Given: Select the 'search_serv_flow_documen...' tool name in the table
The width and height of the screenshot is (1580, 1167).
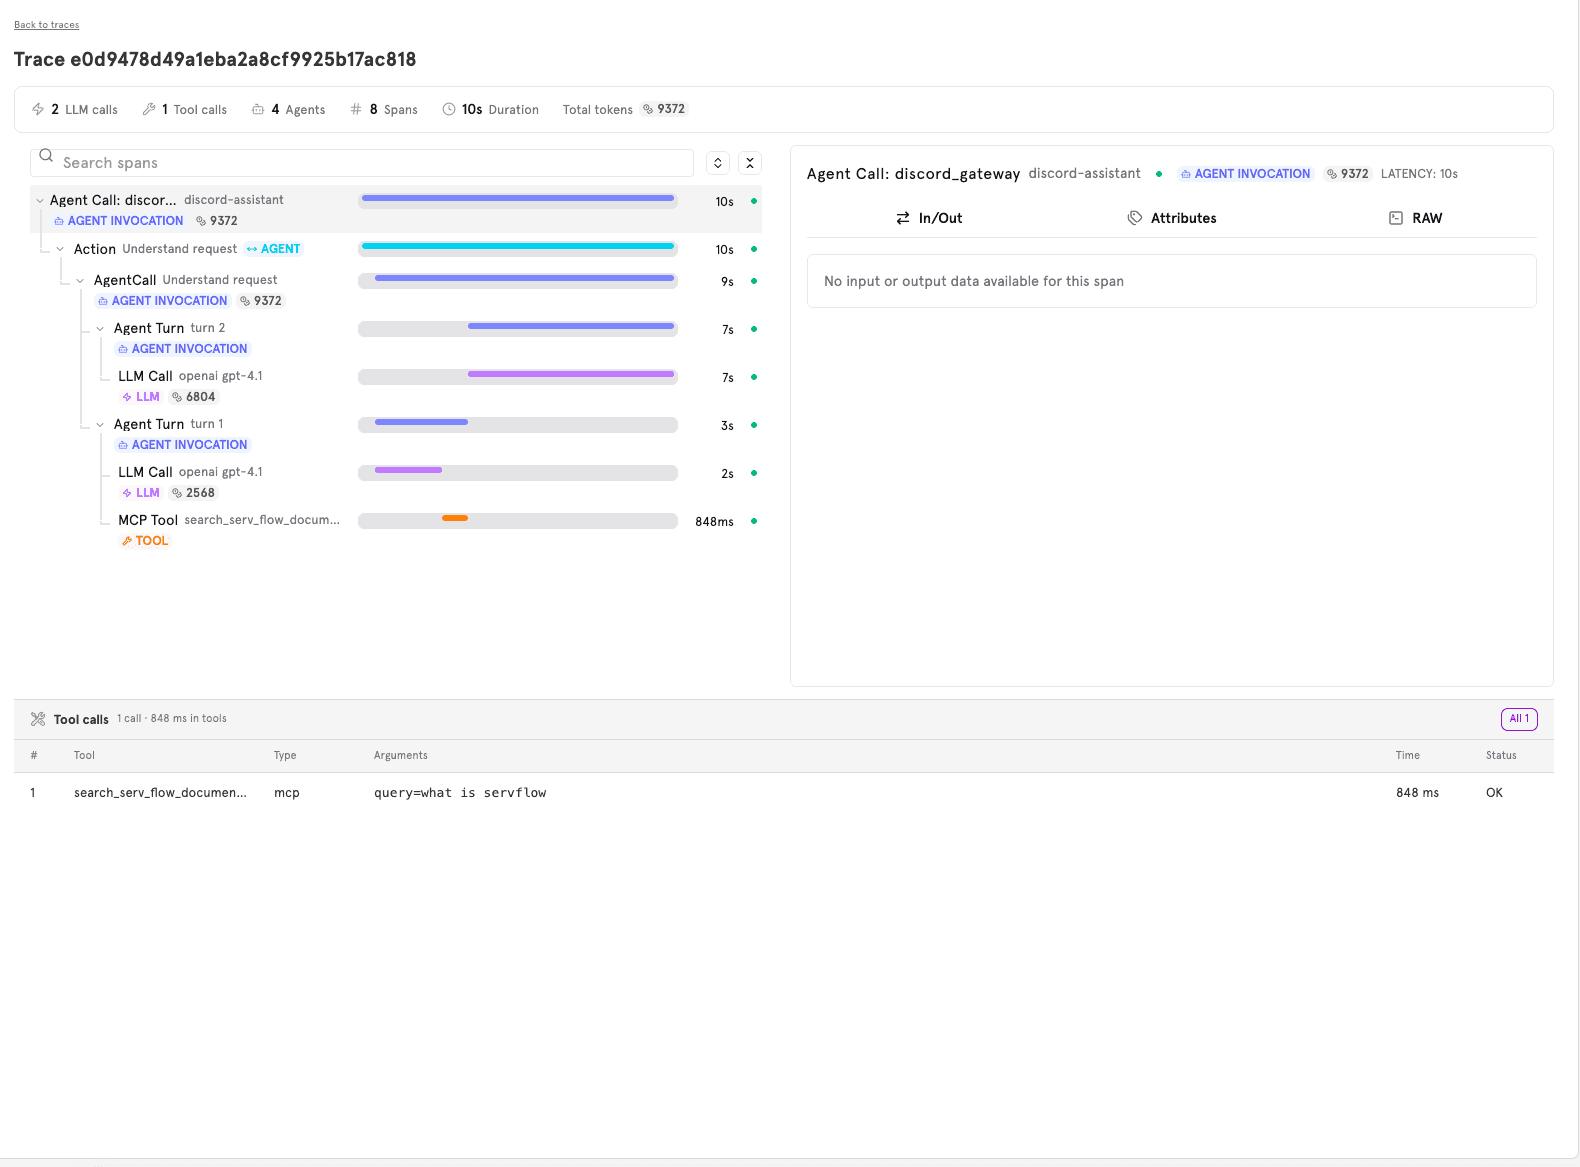Looking at the screenshot, I should tap(160, 793).
